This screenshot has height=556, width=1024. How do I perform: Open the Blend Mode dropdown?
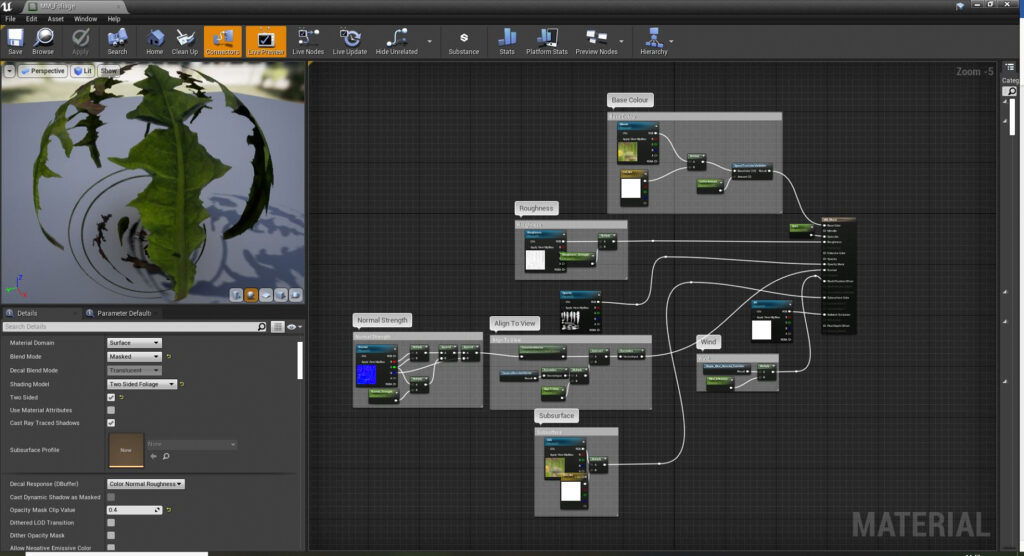pos(134,356)
